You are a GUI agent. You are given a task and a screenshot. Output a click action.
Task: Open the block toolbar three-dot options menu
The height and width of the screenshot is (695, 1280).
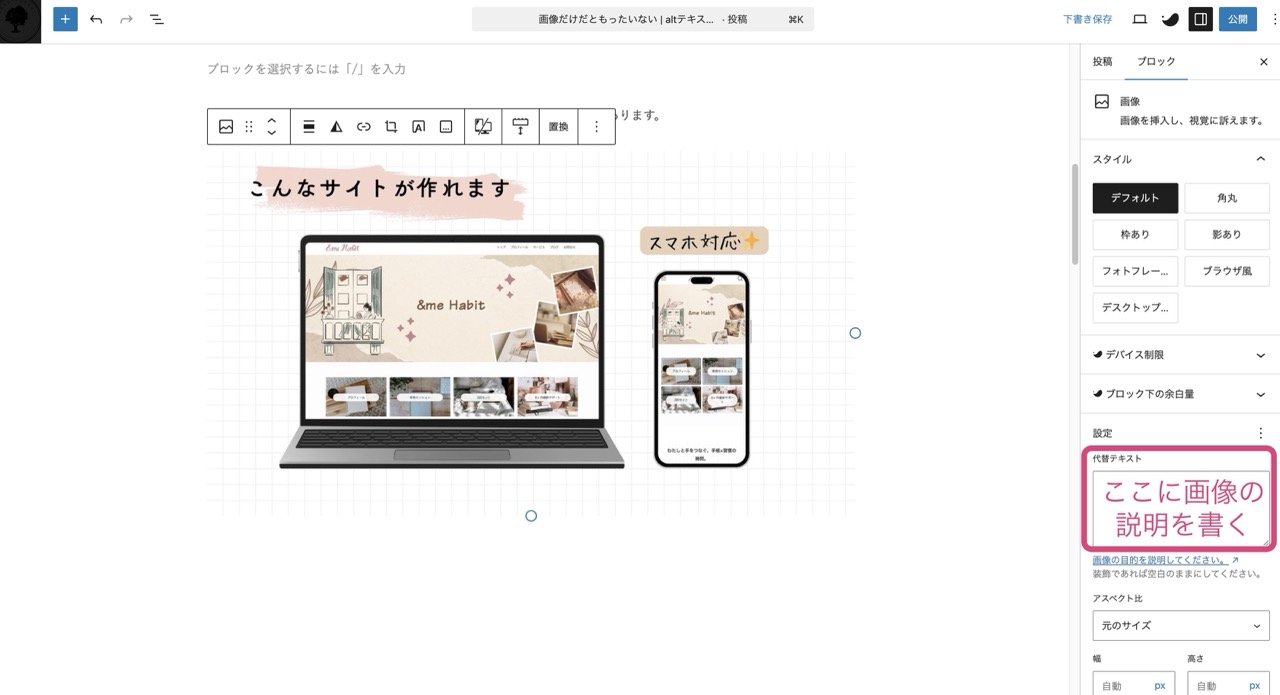[596, 127]
